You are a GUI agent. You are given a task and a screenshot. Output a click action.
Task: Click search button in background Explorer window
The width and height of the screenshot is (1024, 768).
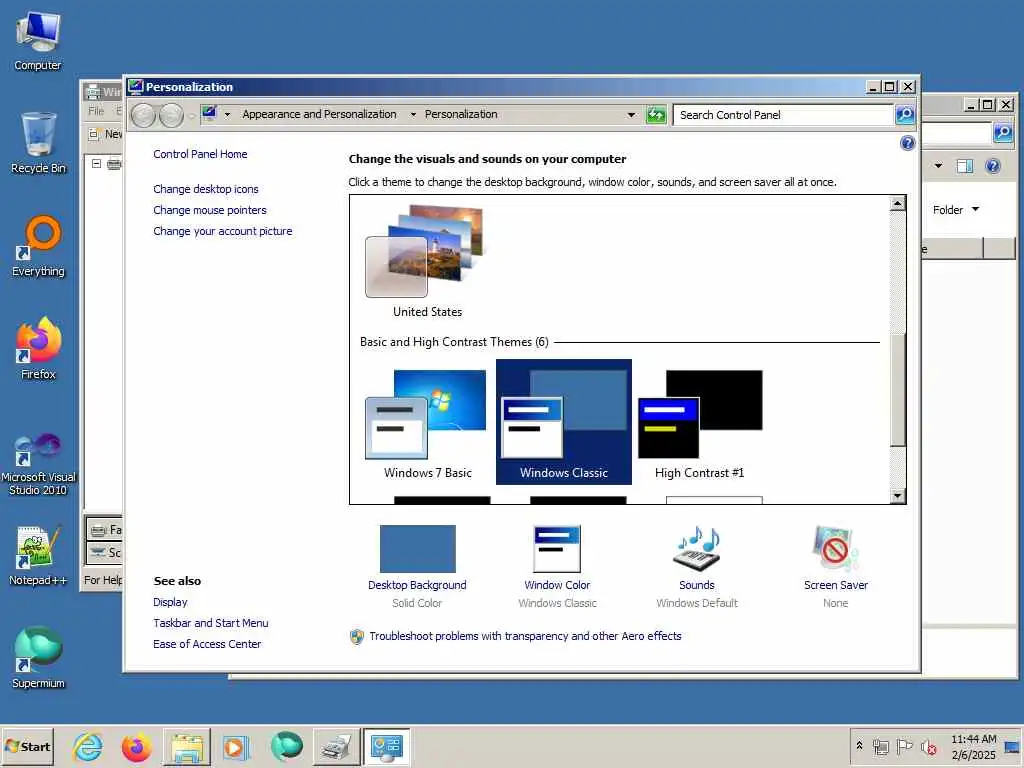coord(1002,133)
